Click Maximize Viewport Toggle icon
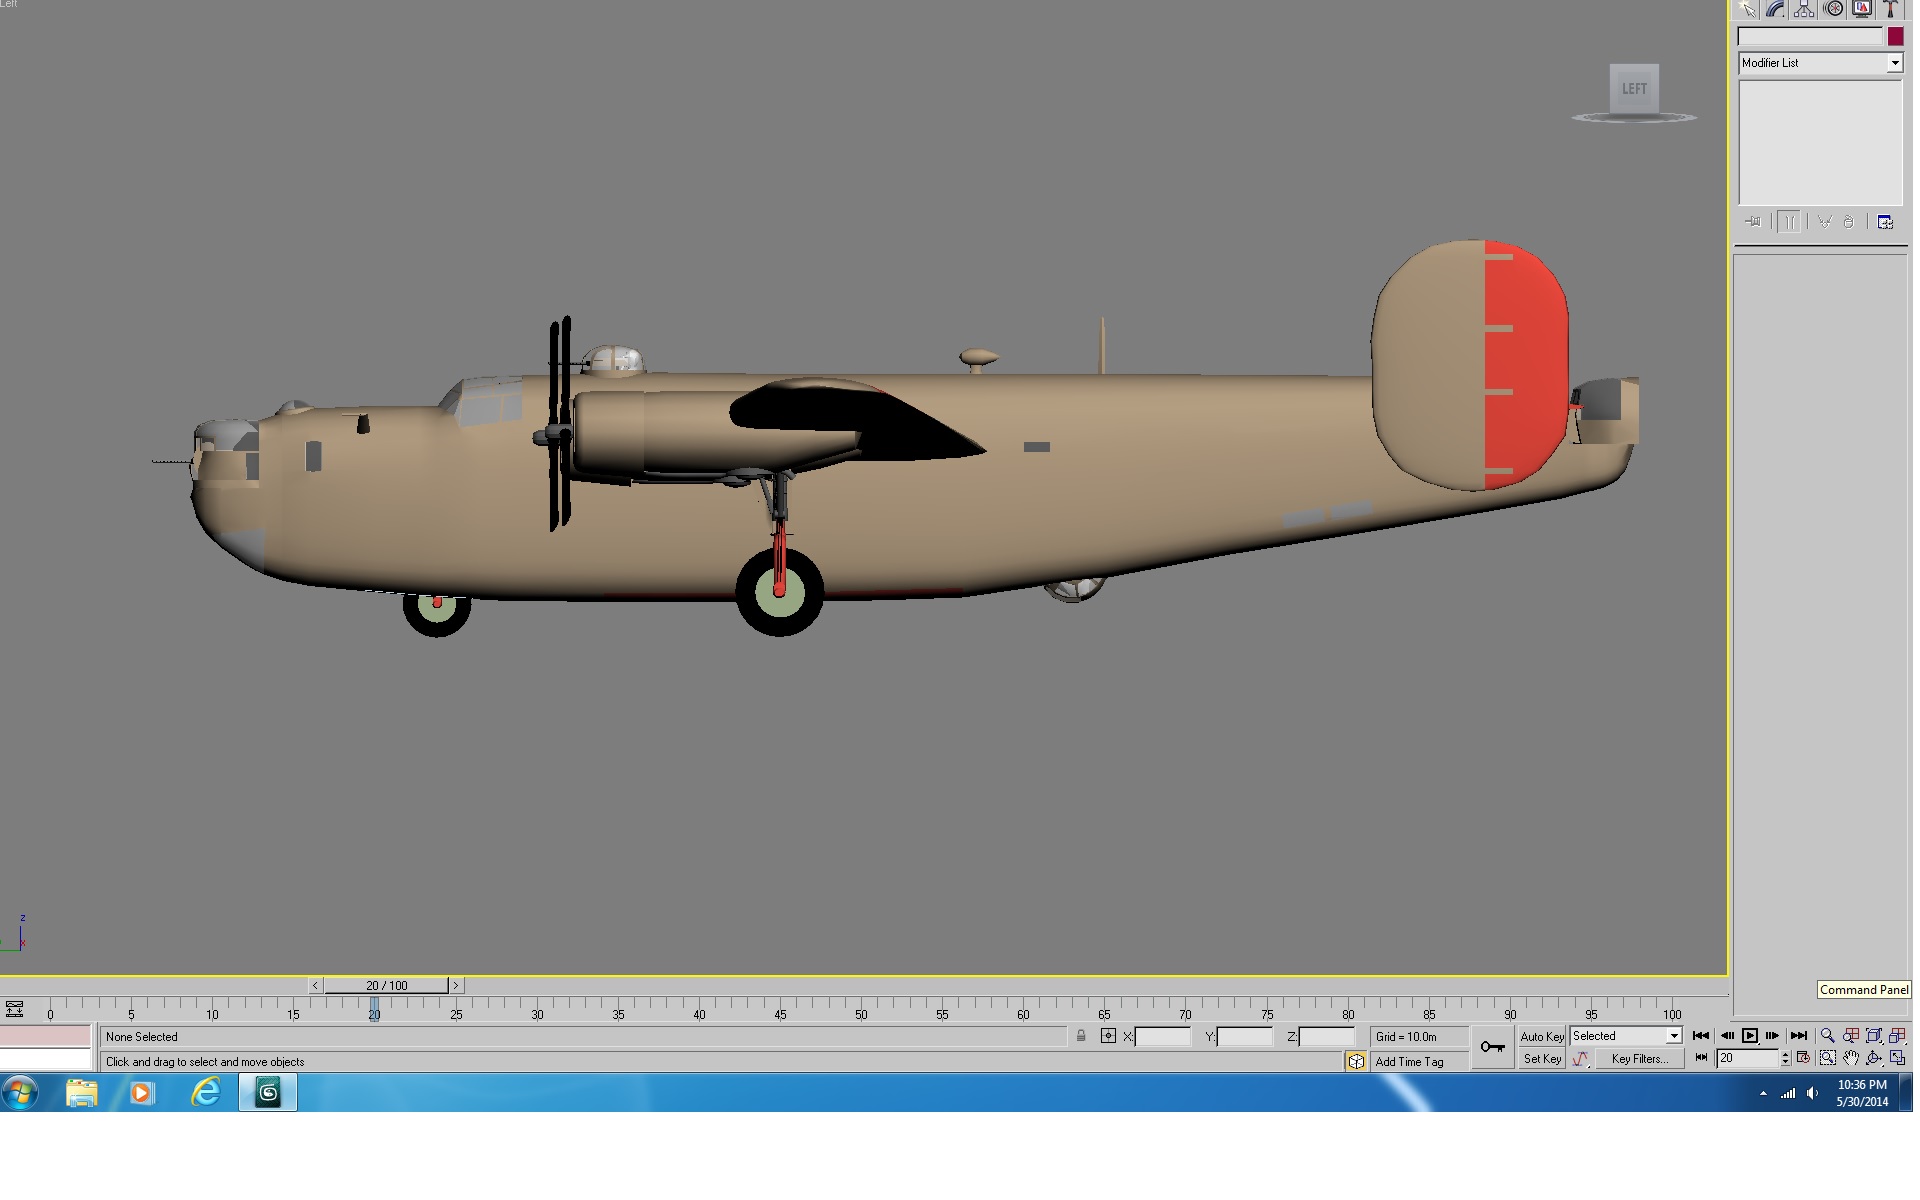 [1897, 1058]
